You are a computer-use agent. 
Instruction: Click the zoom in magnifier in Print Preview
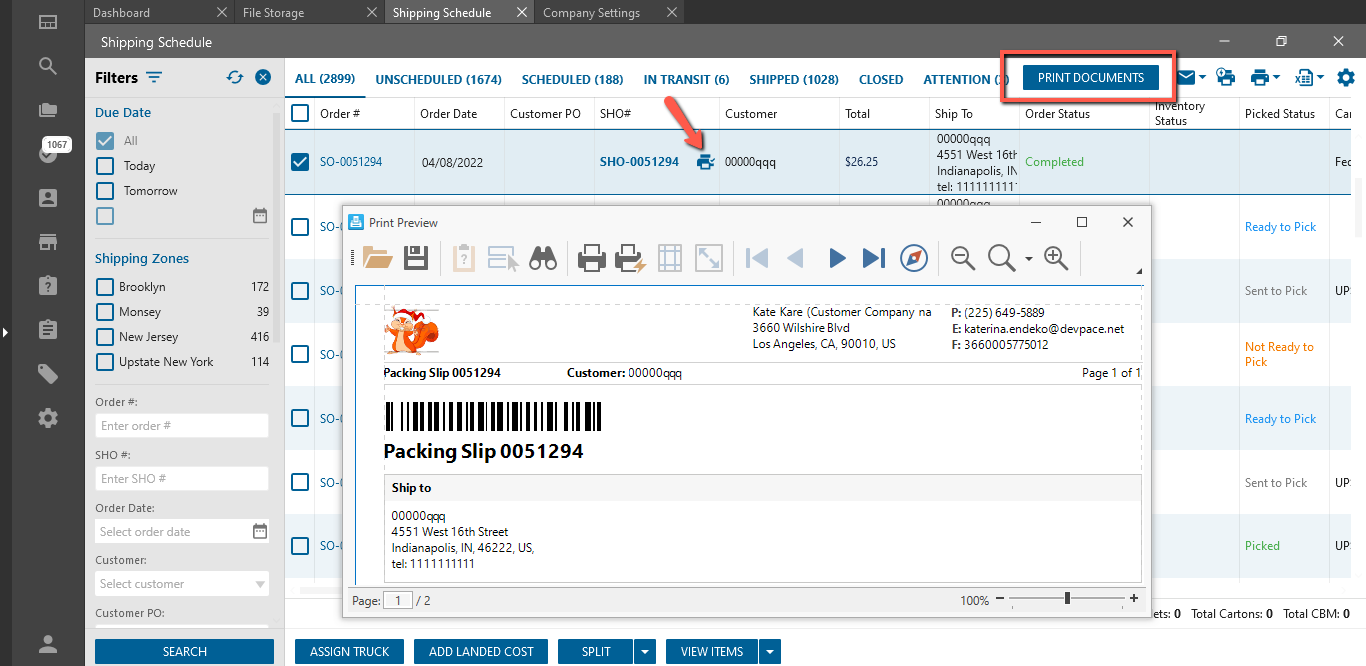point(1056,258)
